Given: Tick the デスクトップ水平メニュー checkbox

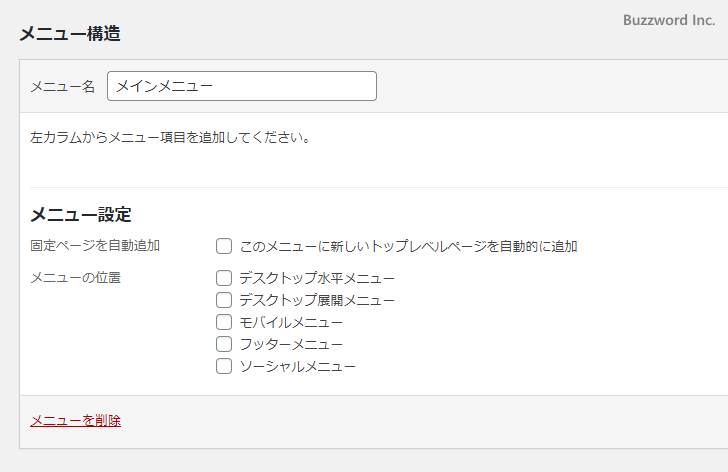Looking at the screenshot, I should (x=224, y=278).
